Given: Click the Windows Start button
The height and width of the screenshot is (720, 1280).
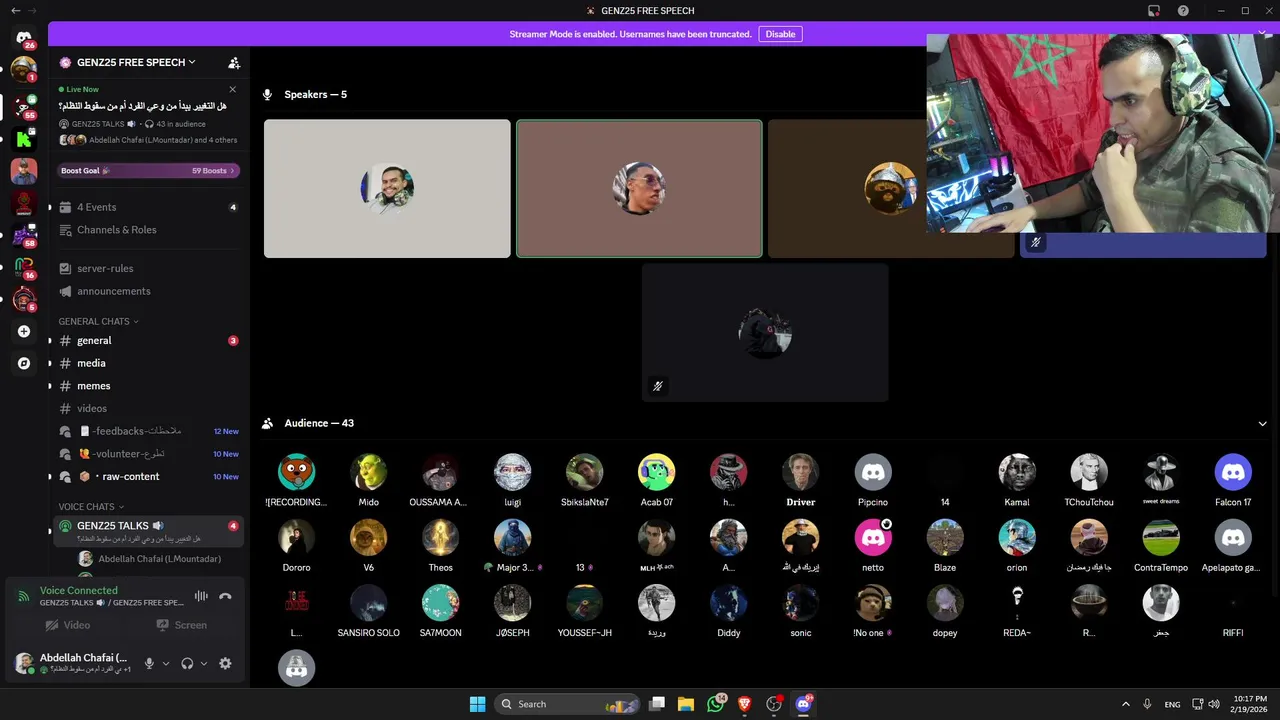Looking at the screenshot, I should (477, 704).
